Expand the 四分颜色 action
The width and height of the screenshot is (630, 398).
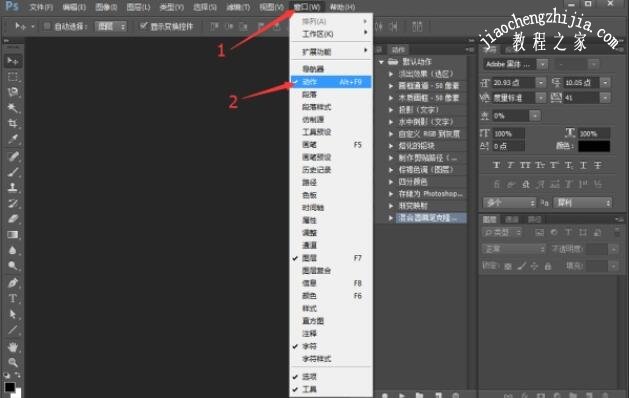[391, 182]
